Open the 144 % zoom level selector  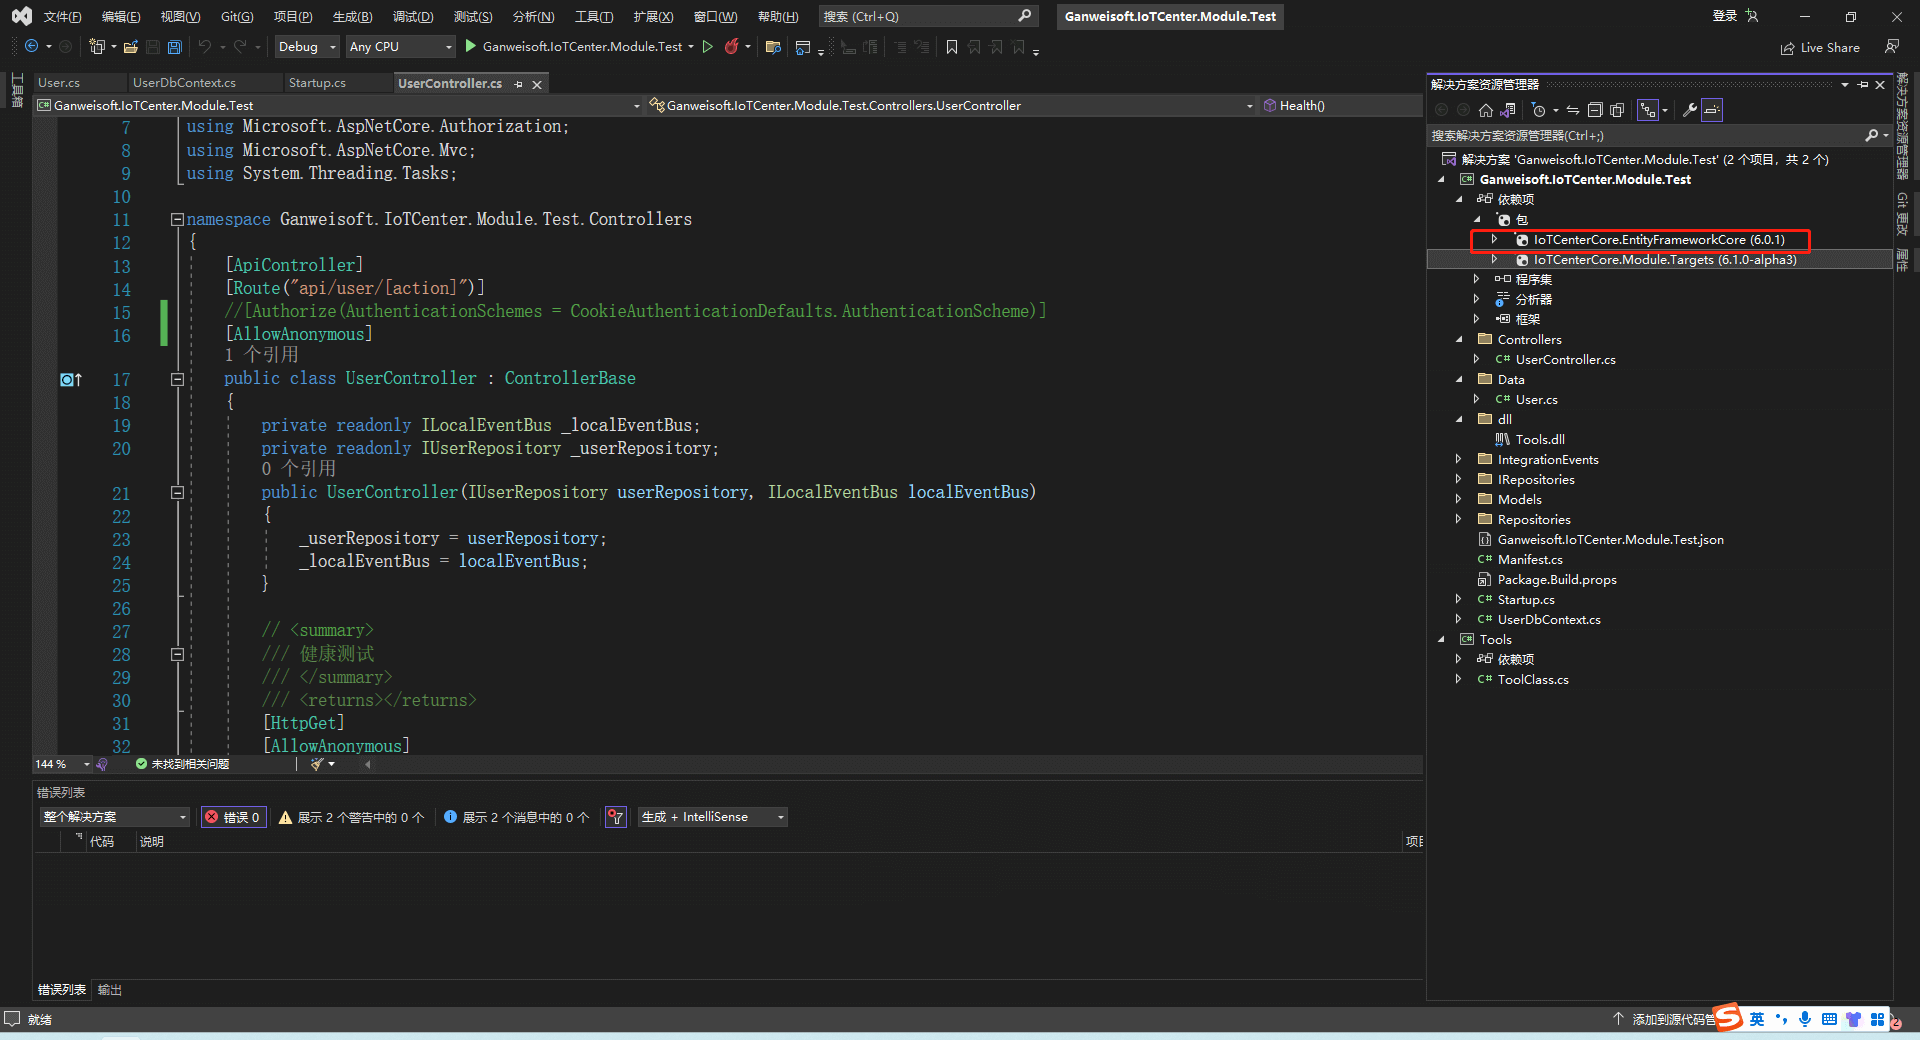click(86, 764)
